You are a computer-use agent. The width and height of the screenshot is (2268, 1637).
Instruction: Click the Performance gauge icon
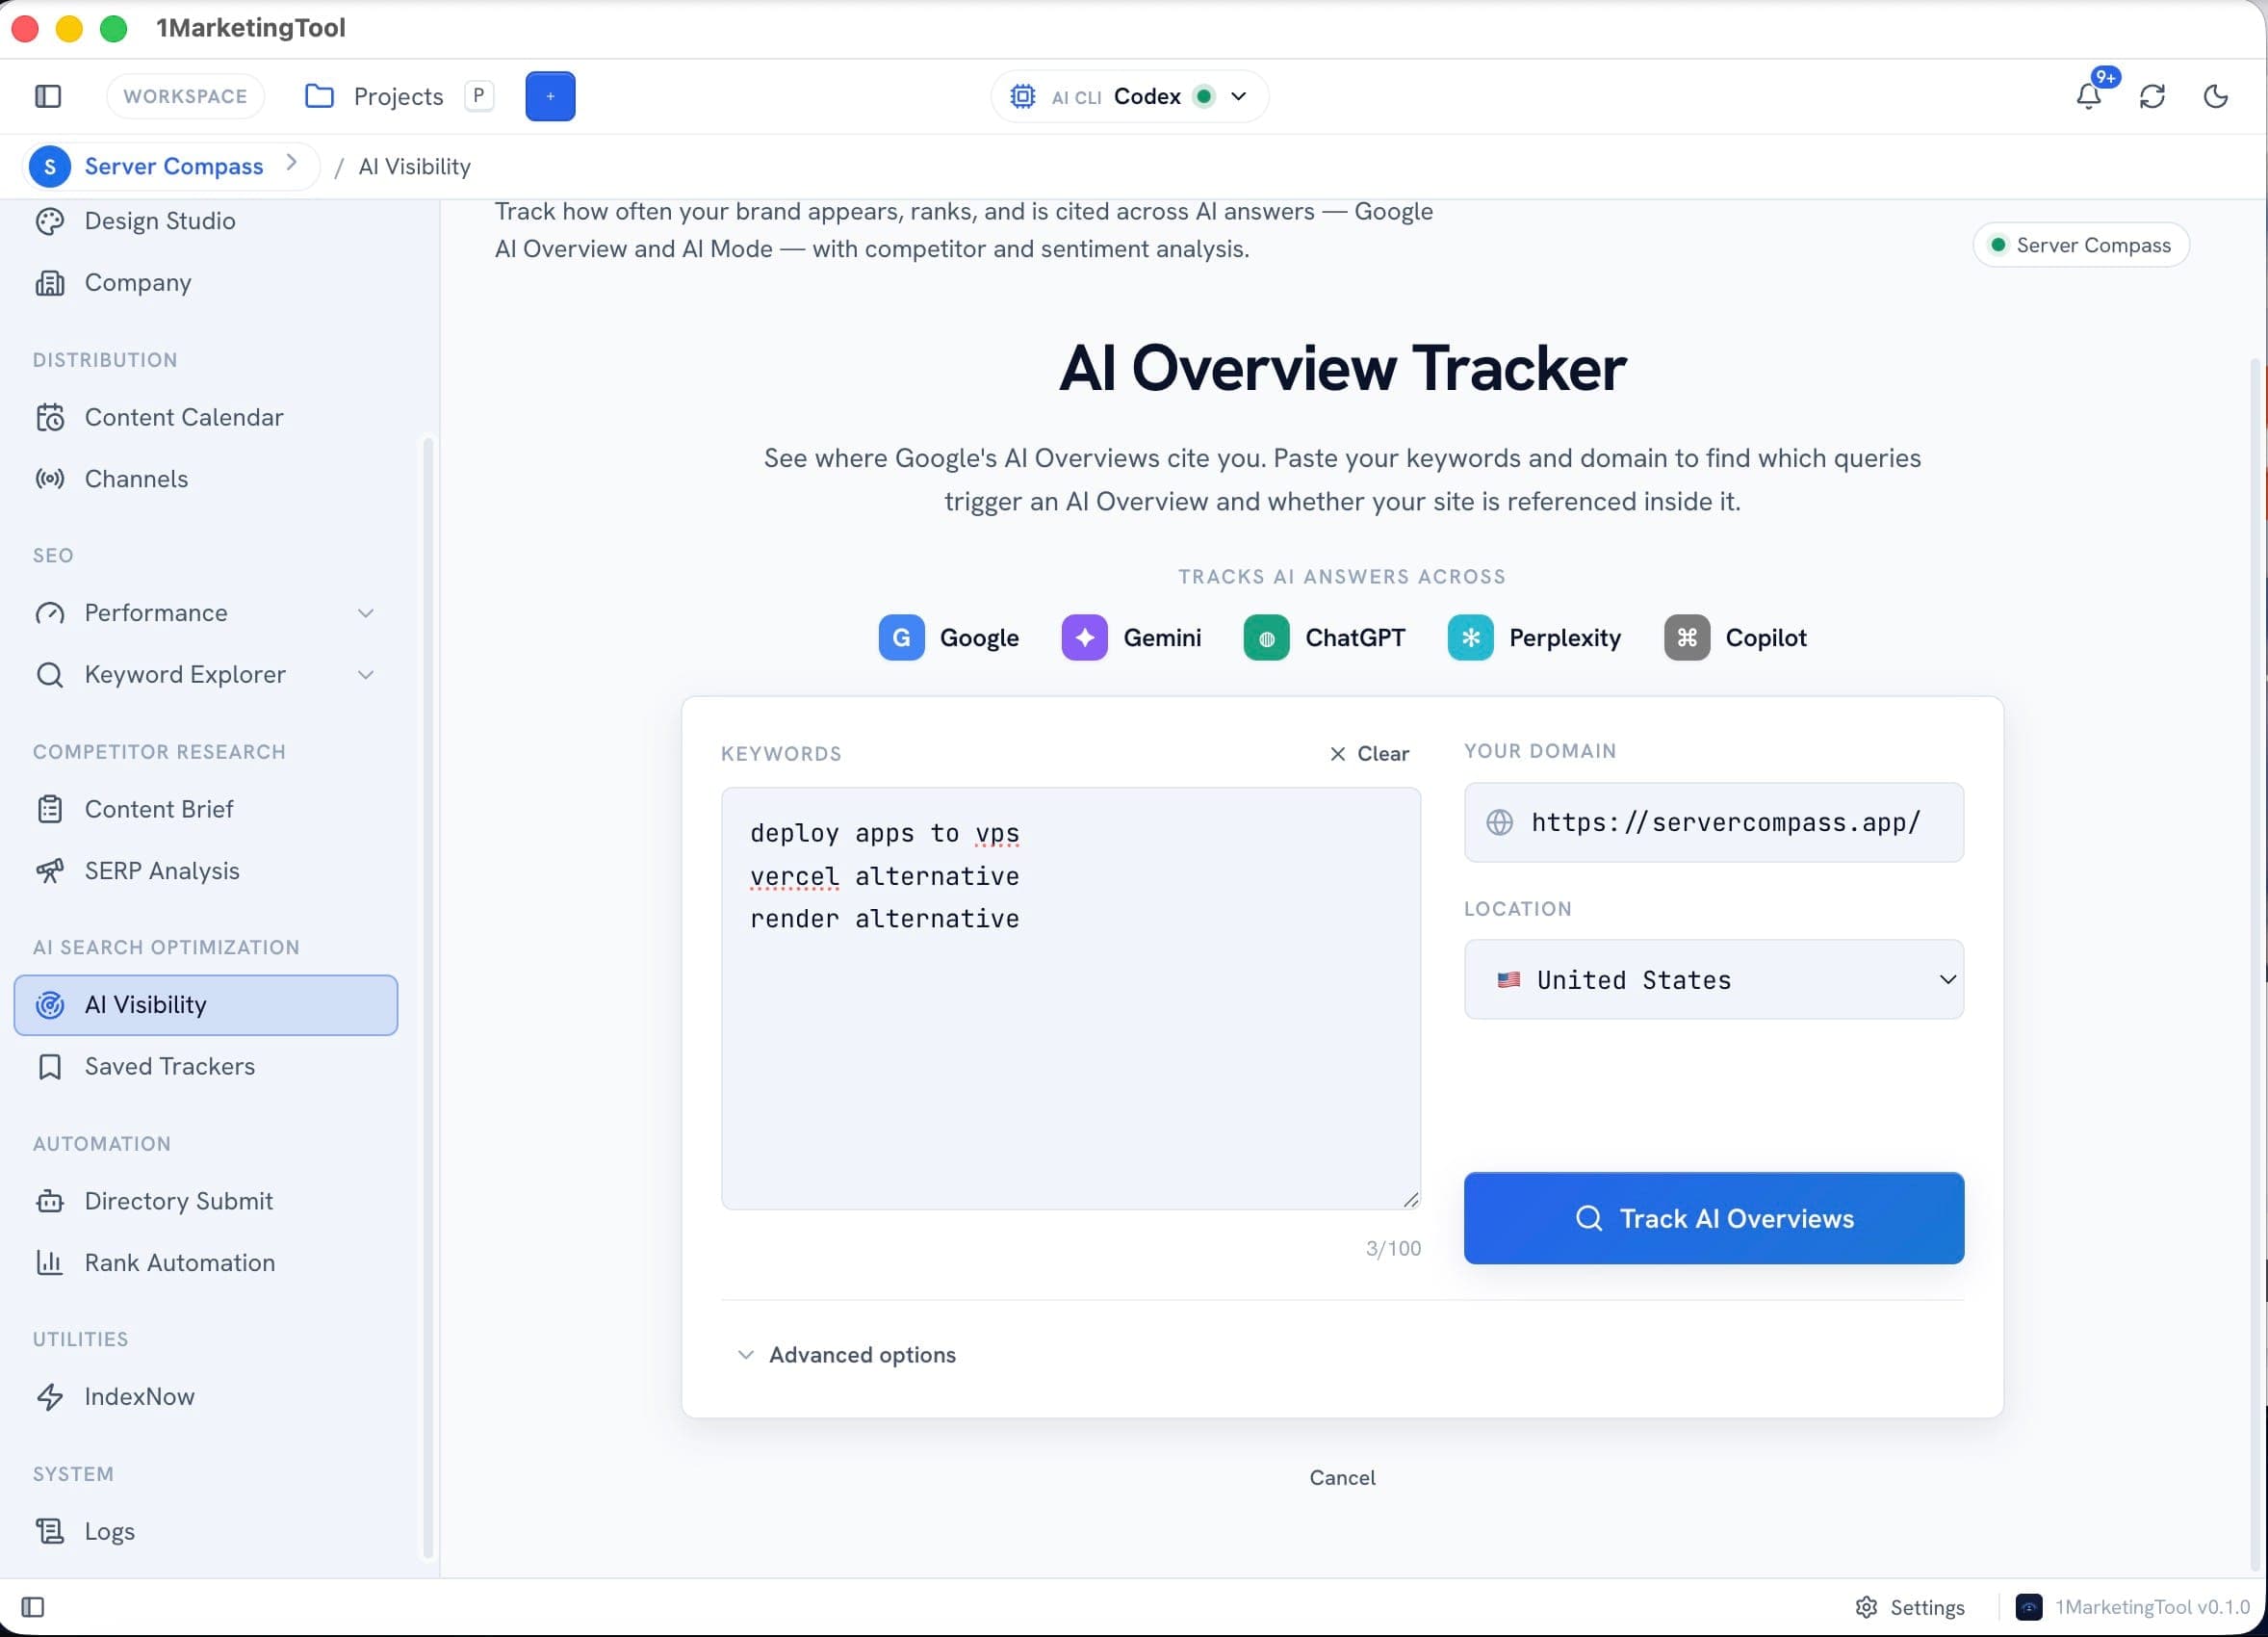50,613
